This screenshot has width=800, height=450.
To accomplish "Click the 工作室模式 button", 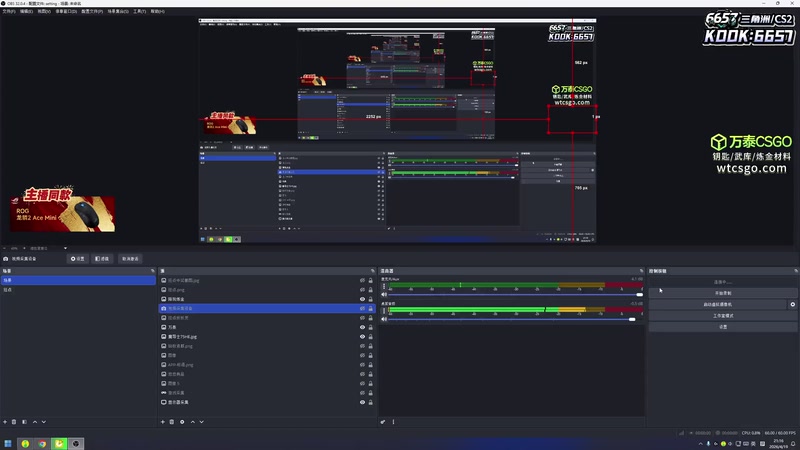I will click(723, 316).
